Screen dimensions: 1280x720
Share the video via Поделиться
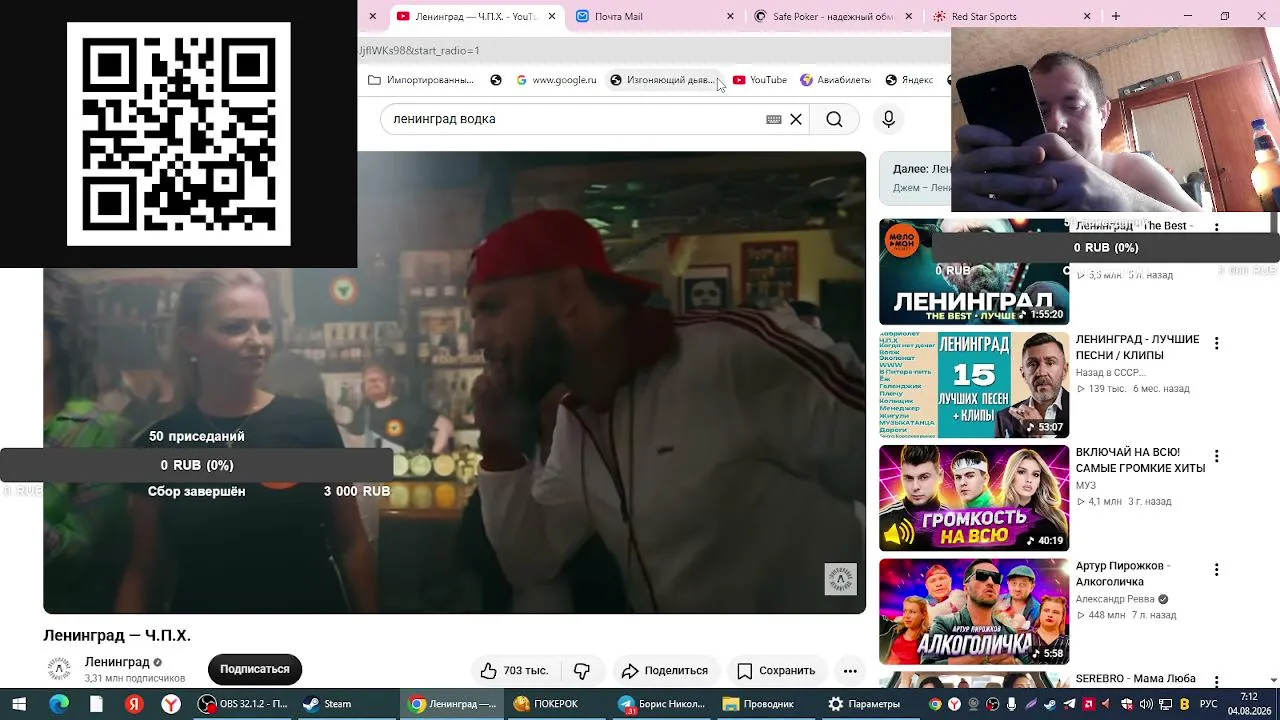tap(664, 670)
